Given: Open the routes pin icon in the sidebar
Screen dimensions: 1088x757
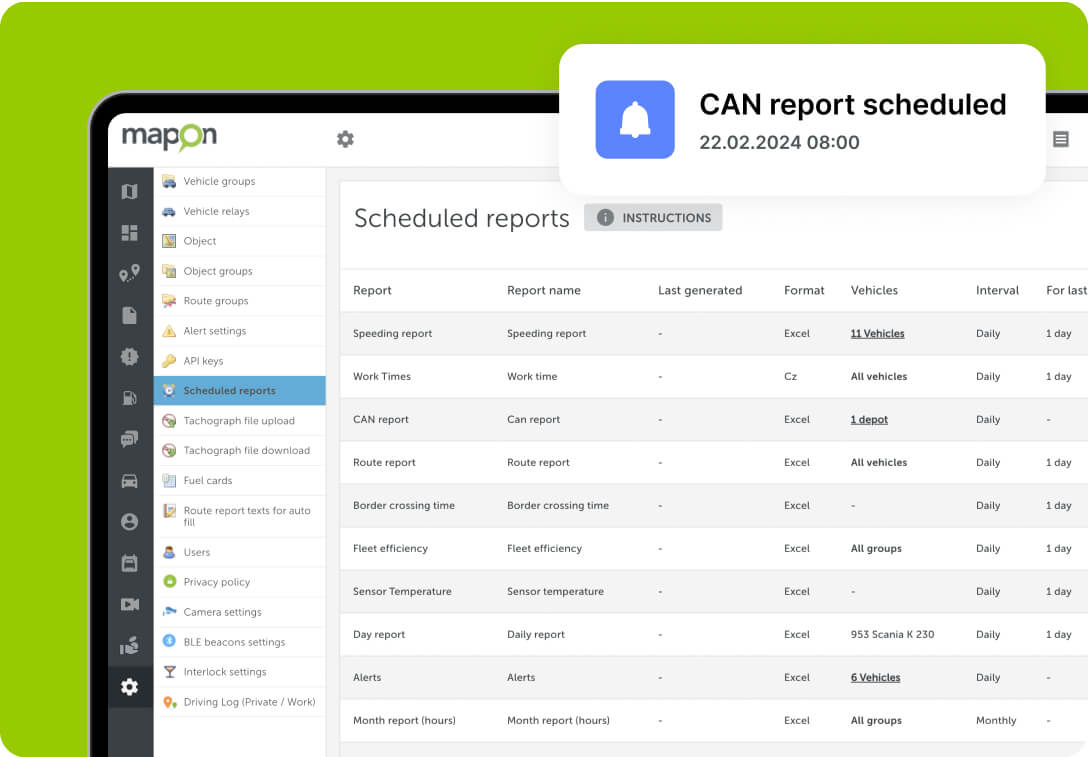Looking at the screenshot, I should 129,274.
